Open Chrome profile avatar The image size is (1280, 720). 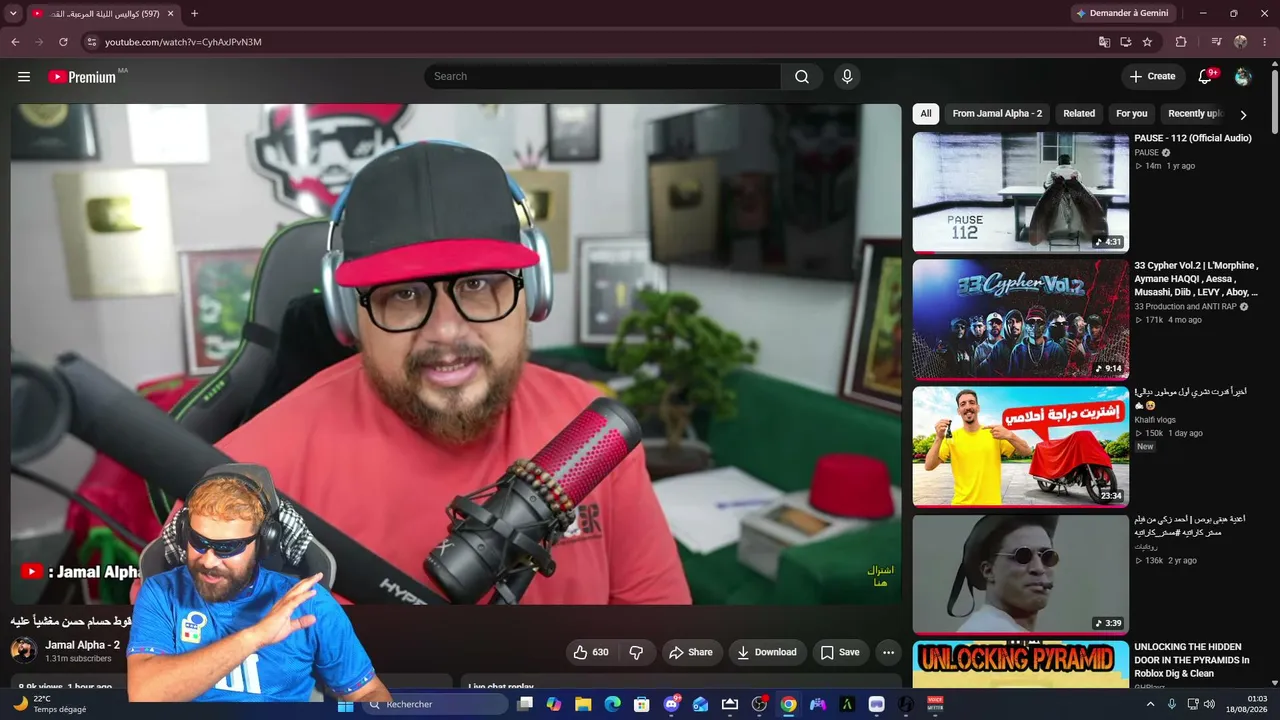1240,42
